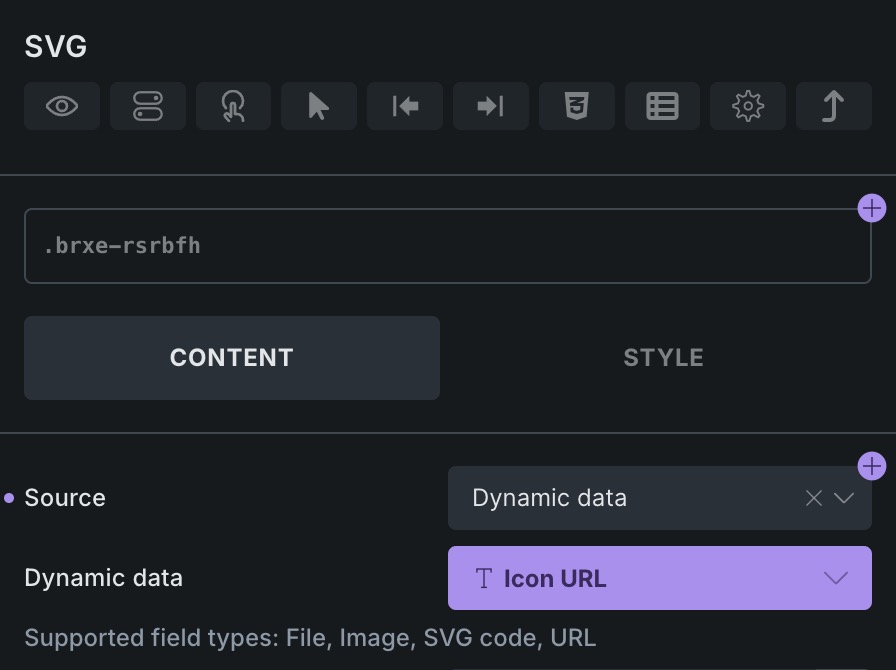Clear Source selection with the X

pyautogui.click(x=814, y=498)
